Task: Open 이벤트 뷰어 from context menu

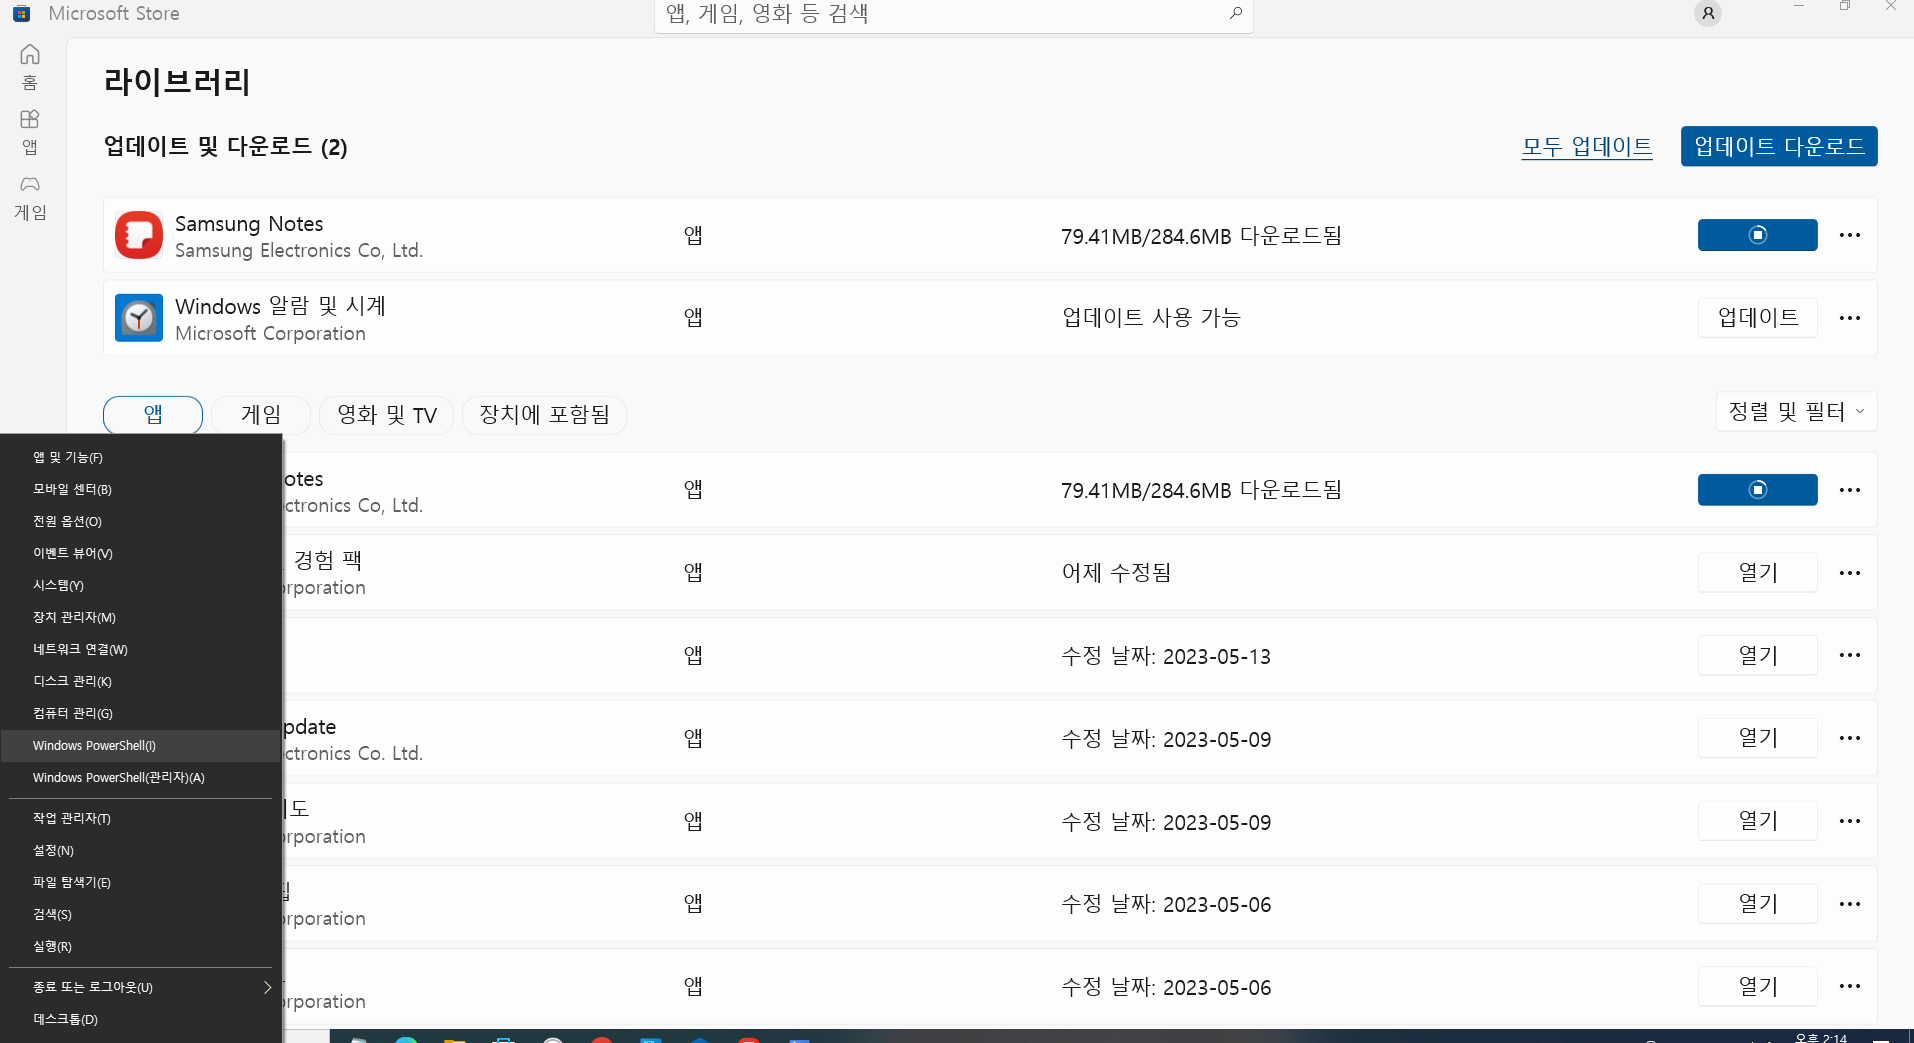Action: tap(141, 553)
